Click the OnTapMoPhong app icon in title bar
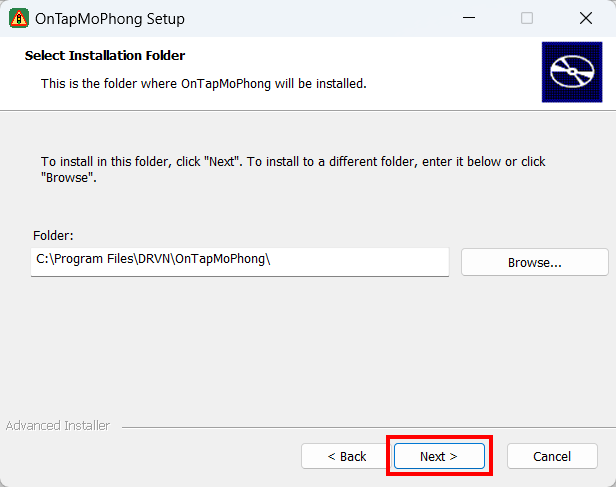This screenshot has width=616, height=487. [19, 18]
